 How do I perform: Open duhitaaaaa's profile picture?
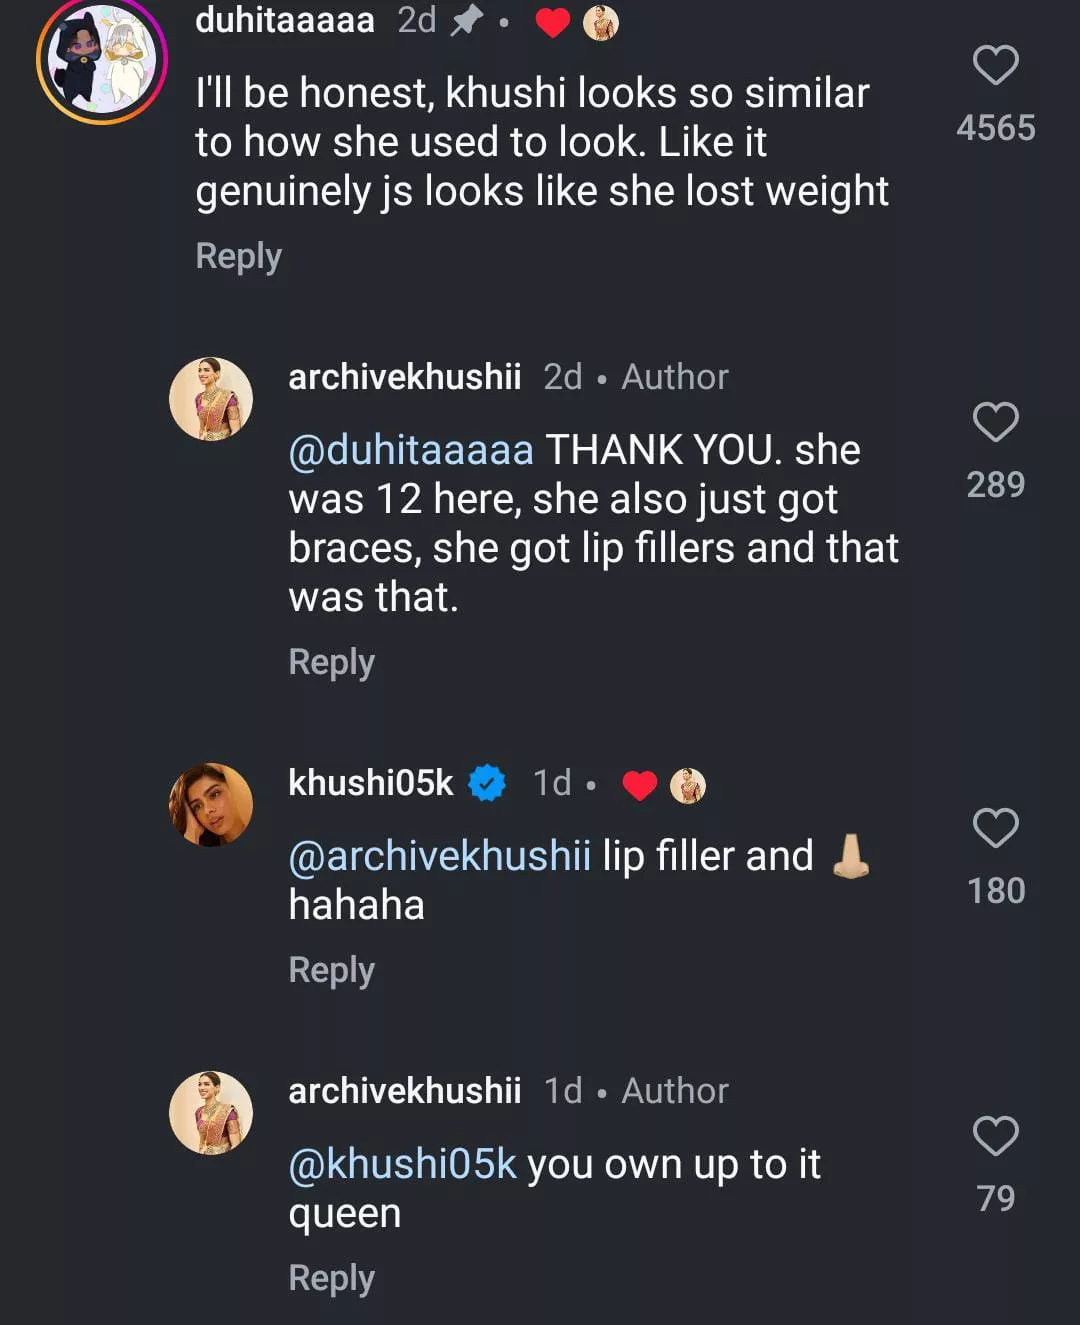click(x=101, y=60)
